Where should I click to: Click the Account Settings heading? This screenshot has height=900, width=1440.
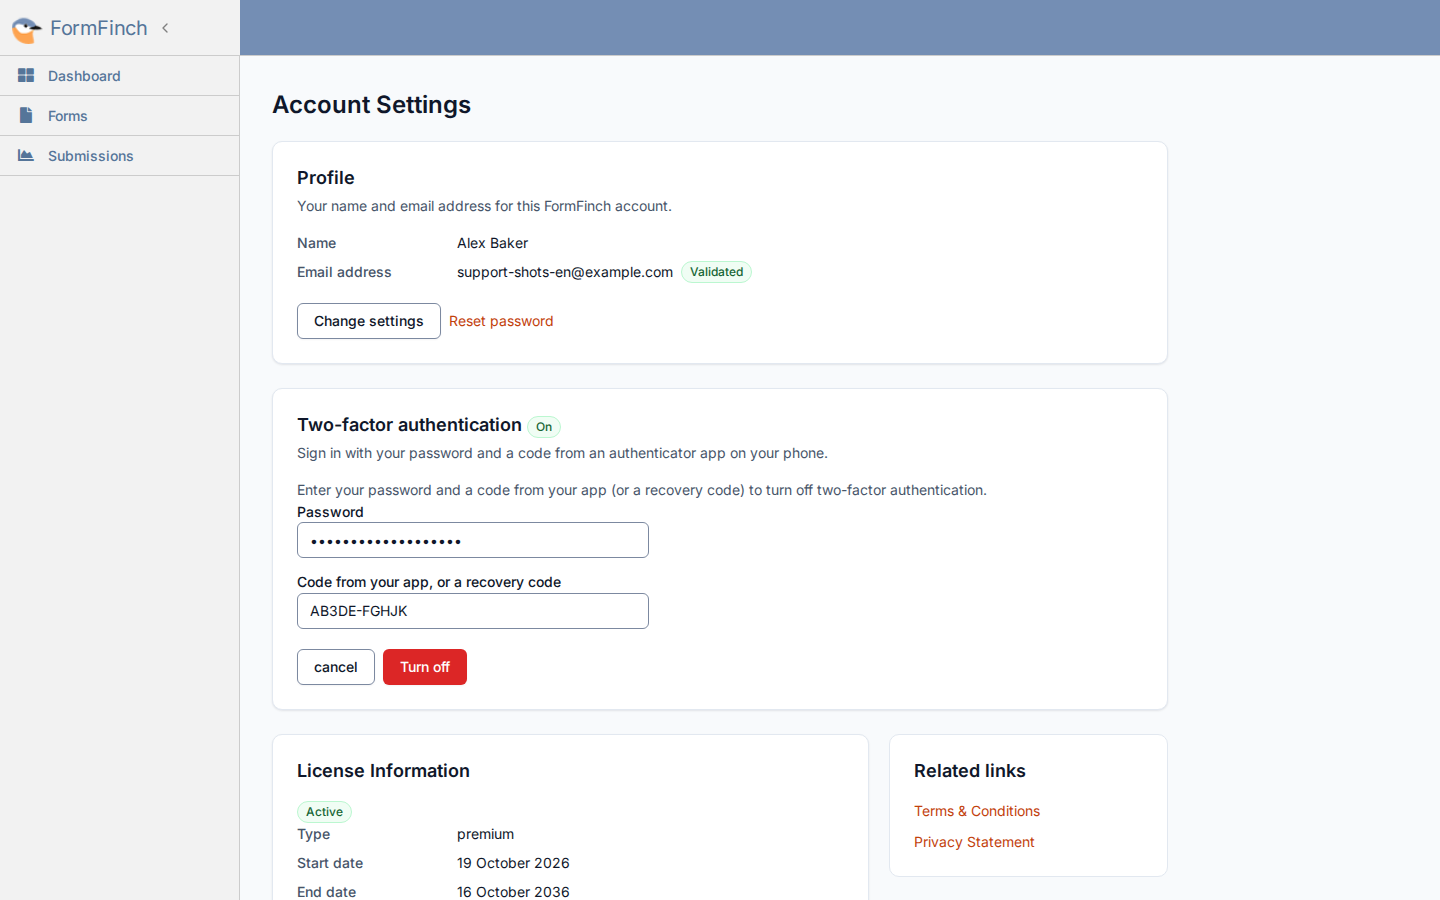tap(372, 105)
